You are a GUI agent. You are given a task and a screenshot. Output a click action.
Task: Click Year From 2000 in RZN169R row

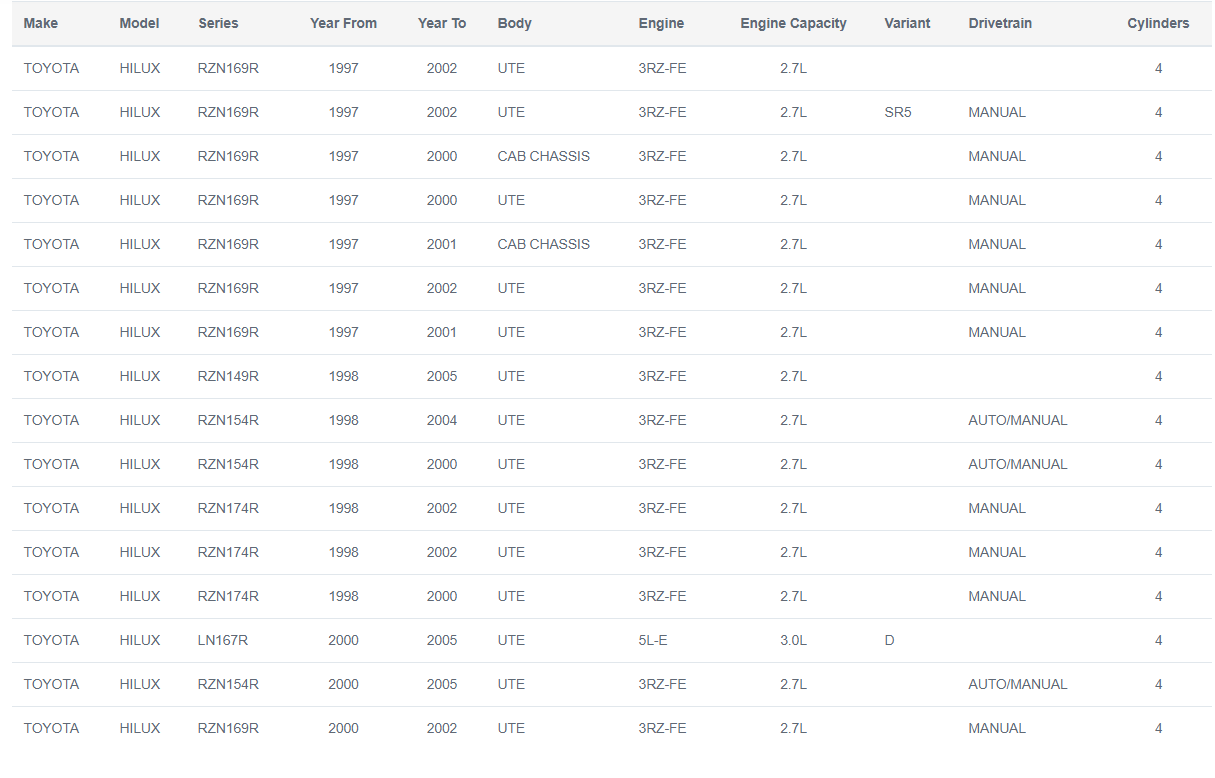[x=343, y=728]
